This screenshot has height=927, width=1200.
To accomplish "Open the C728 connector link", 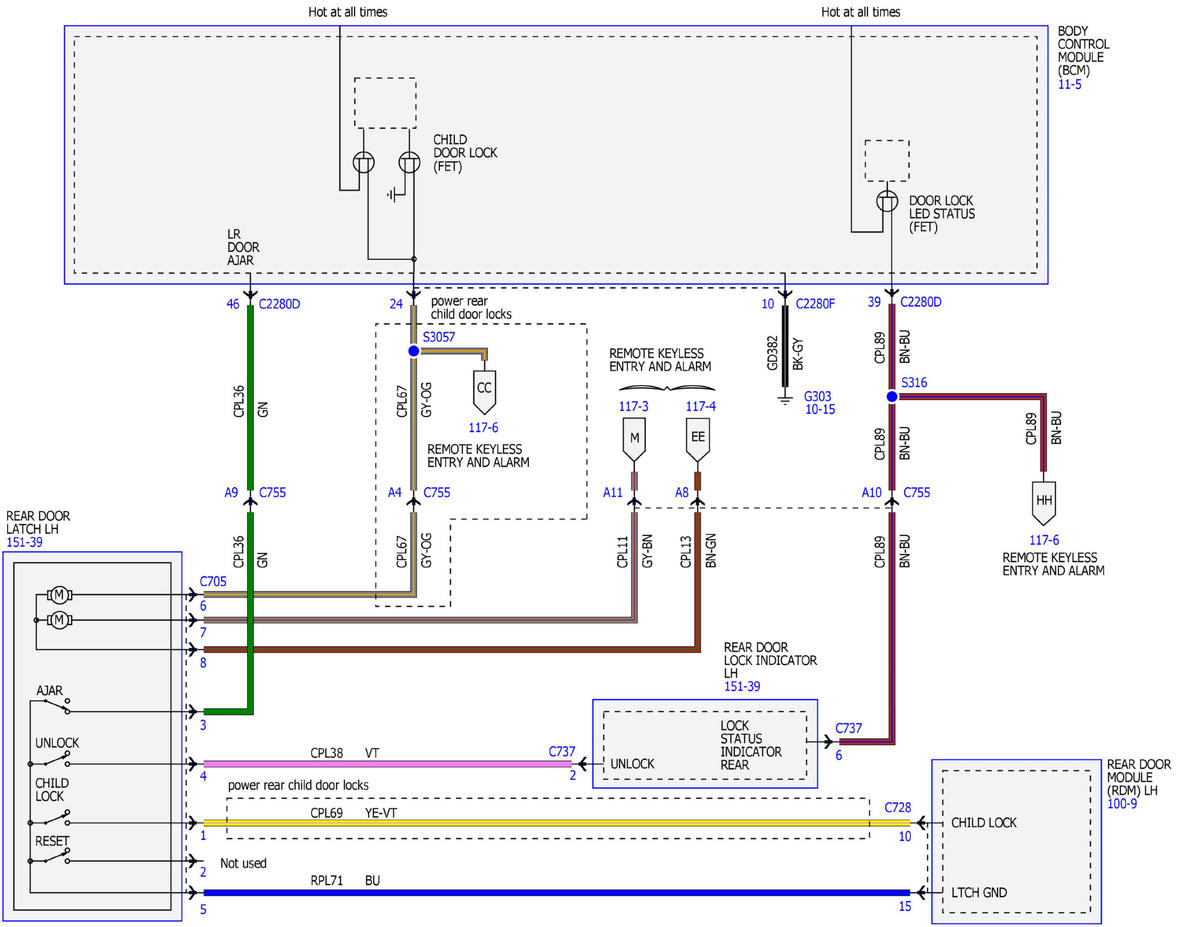I will 898,806.
